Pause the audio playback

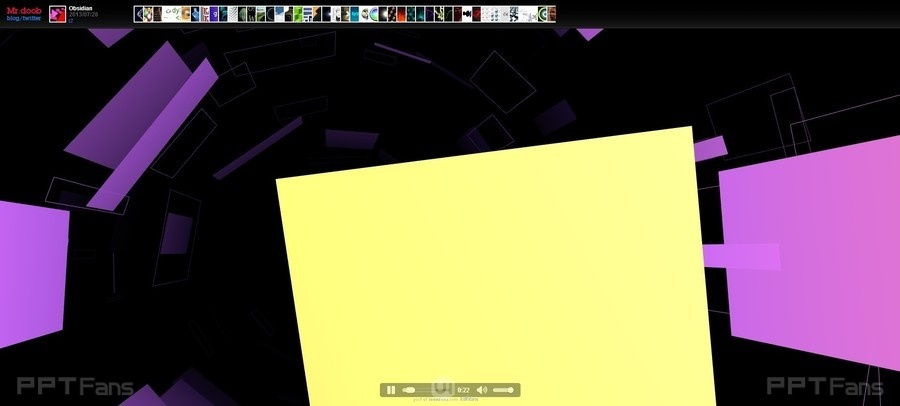391,390
